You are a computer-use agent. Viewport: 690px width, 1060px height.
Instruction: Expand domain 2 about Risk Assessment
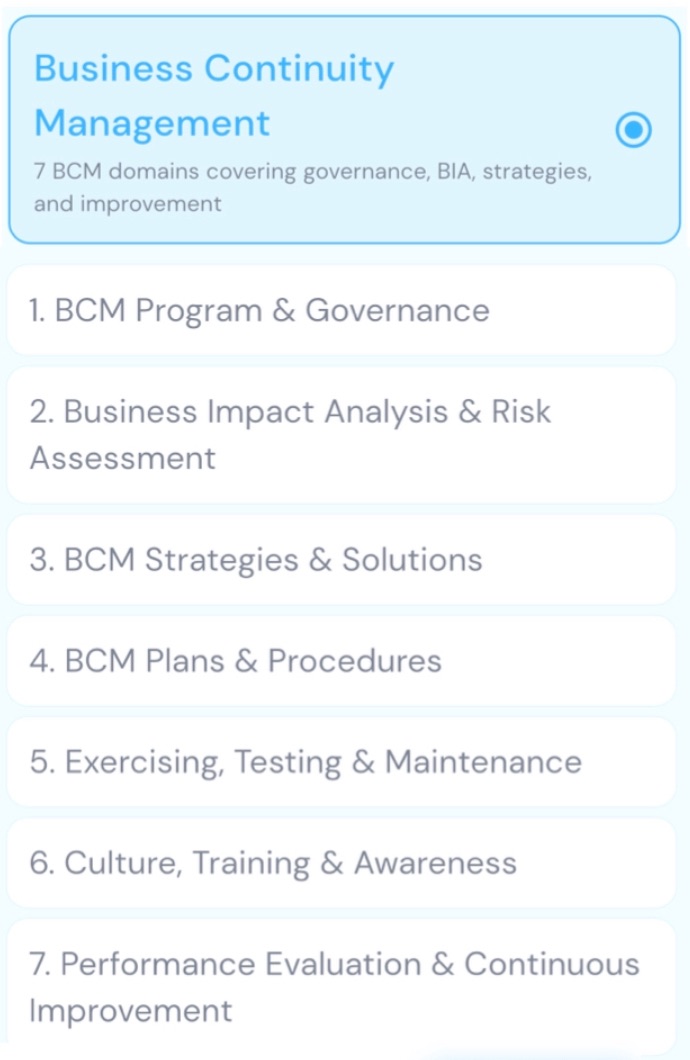click(342, 435)
